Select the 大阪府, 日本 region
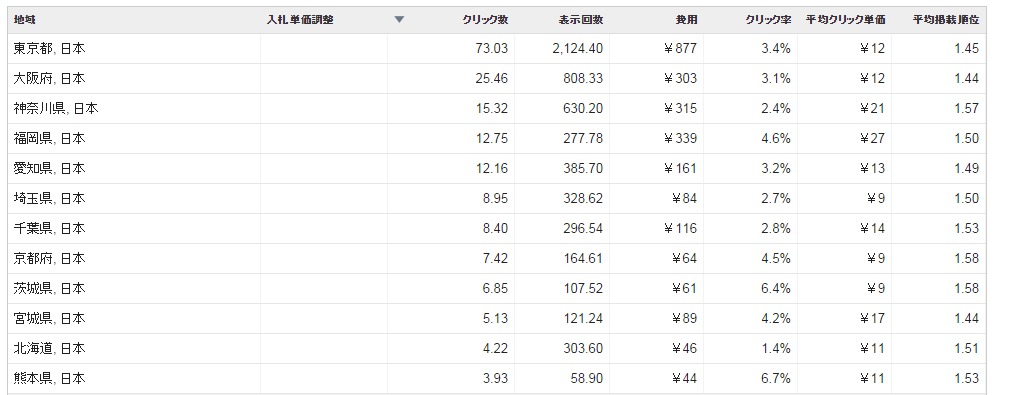Screen dimensions: 1010x395 point(49,79)
